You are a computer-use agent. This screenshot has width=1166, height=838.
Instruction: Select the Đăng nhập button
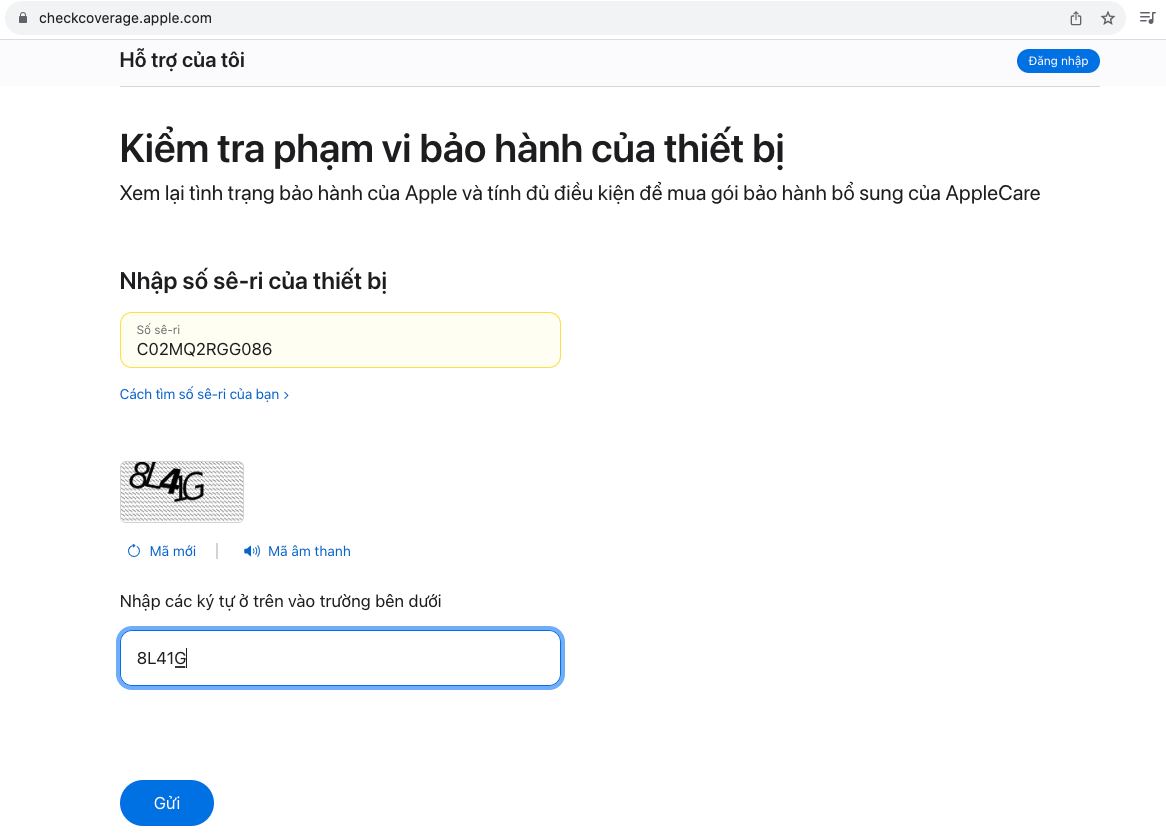click(1058, 61)
